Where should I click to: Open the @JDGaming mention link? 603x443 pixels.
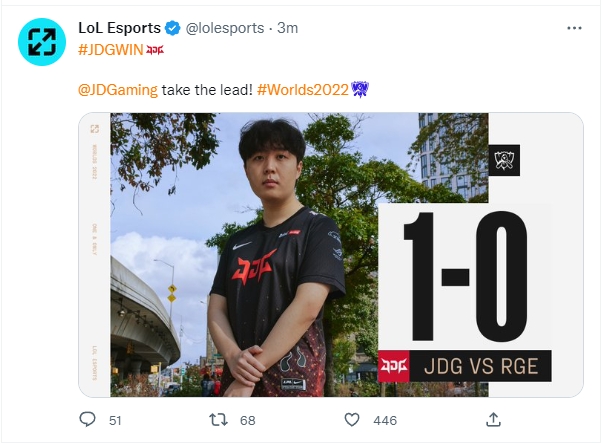(118, 90)
